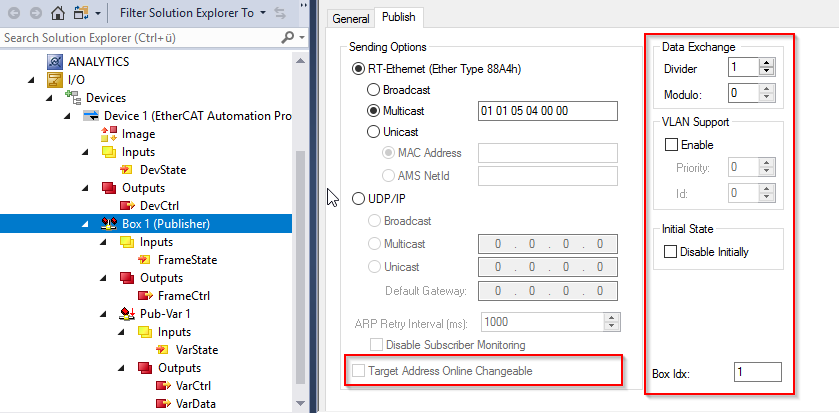Collapse the Device 1 EtherCAT Automation node
The width and height of the screenshot is (839, 413).
coord(67,116)
